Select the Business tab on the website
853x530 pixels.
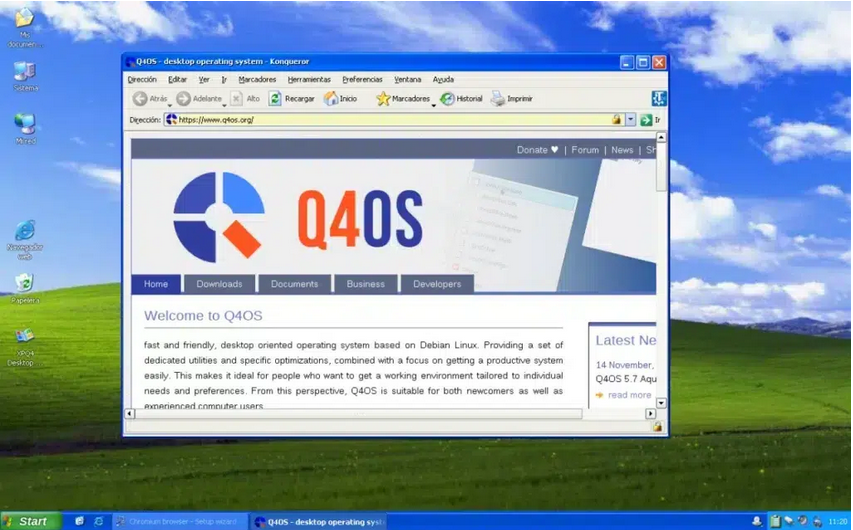pyautogui.click(x=366, y=284)
